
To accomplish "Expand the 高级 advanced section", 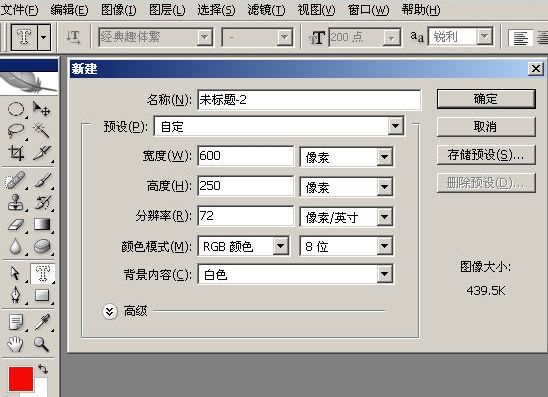I will coord(110,311).
